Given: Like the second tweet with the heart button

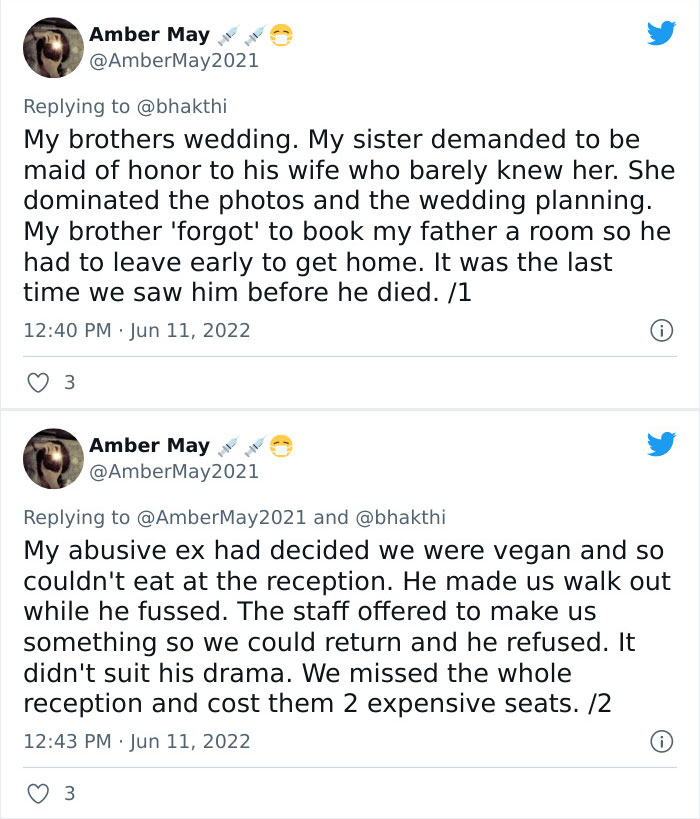Looking at the screenshot, I should coord(38,794).
